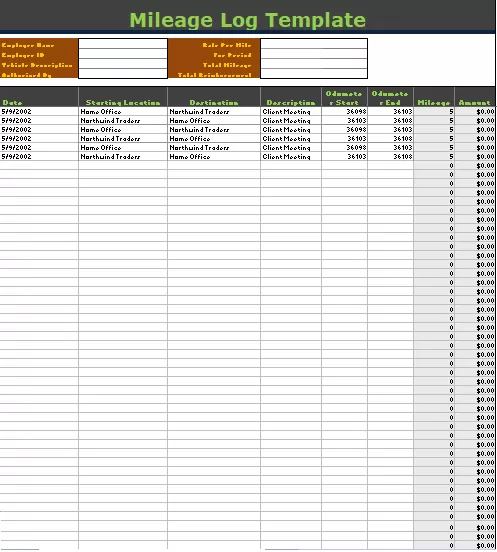The width and height of the screenshot is (497, 552).
Task: Click the 36103 odometer end in first data row
Action: point(402,112)
